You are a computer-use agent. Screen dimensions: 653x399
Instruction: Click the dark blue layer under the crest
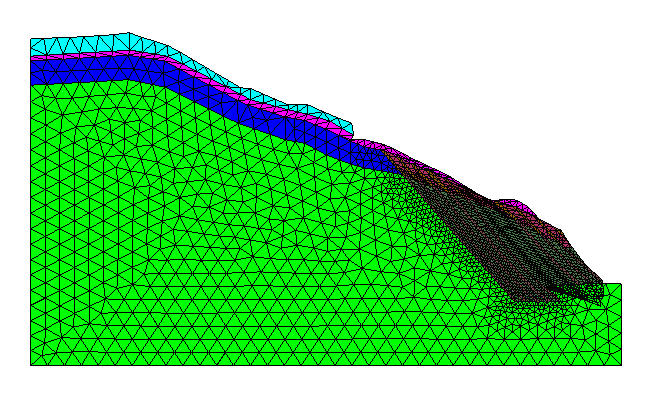click(x=92, y=70)
